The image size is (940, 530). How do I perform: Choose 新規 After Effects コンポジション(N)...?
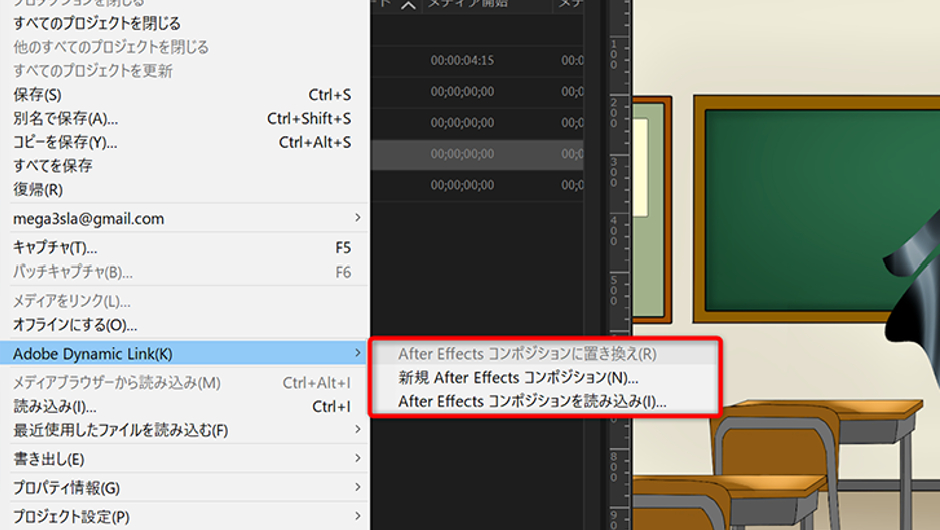click(x=545, y=378)
